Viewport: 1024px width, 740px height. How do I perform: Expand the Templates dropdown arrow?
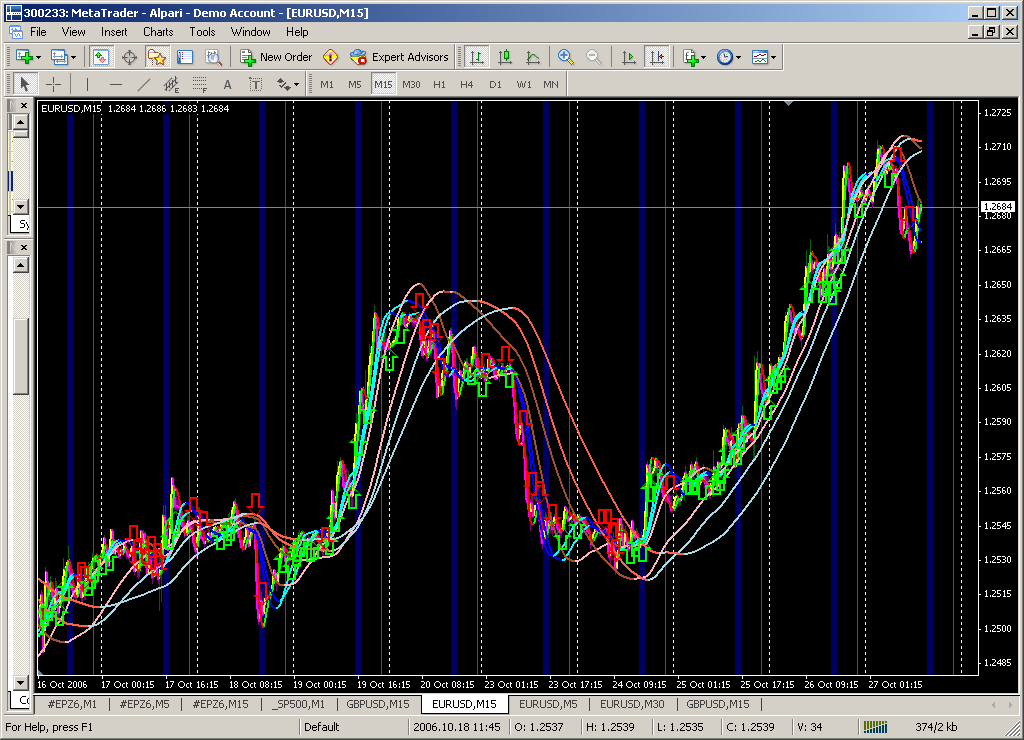coord(773,57)
